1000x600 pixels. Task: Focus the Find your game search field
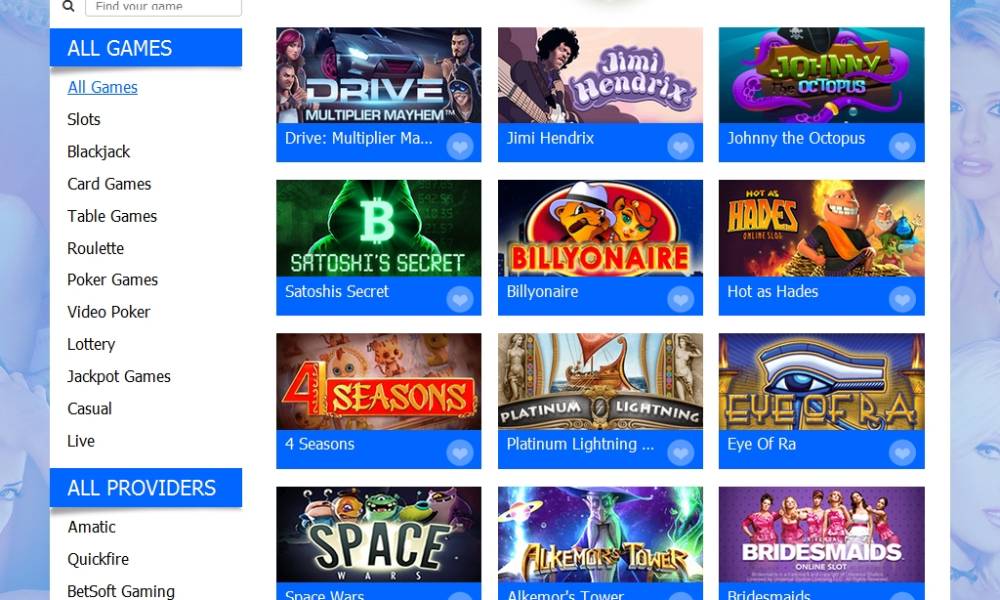163,7
